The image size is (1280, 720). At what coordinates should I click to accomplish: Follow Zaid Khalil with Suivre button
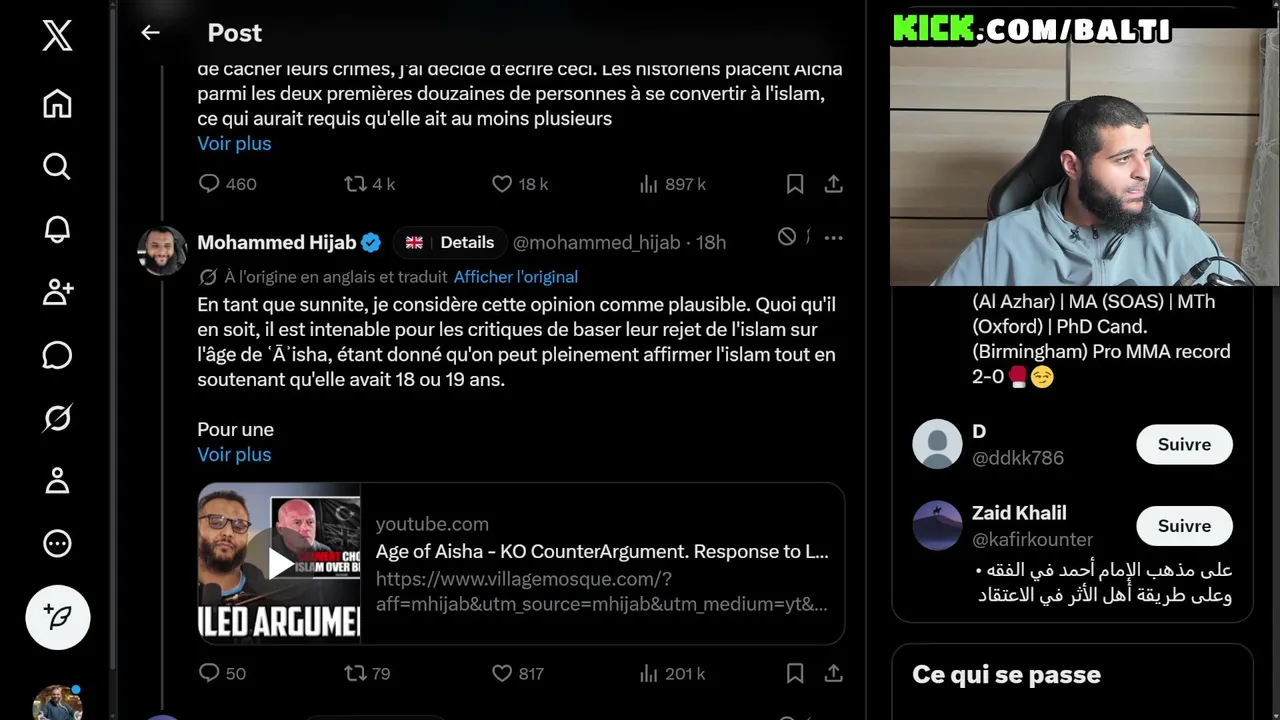(x=1184, y=526)
